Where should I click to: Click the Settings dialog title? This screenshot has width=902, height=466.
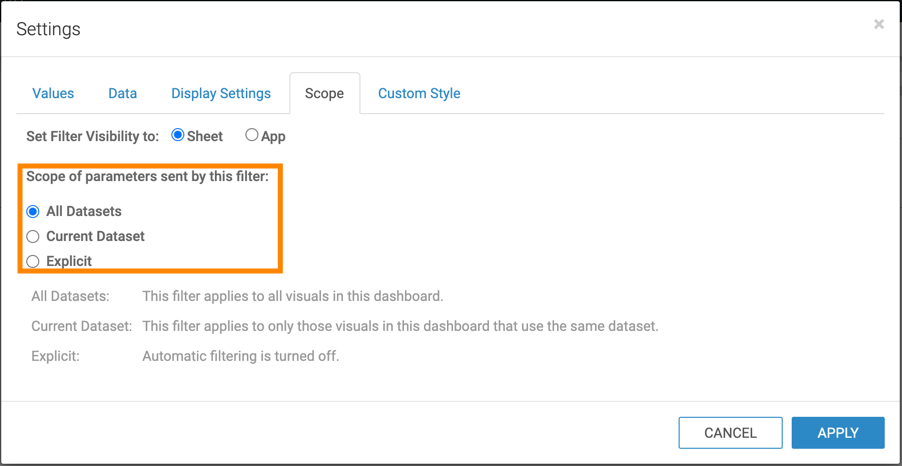(x=48, y=29)
